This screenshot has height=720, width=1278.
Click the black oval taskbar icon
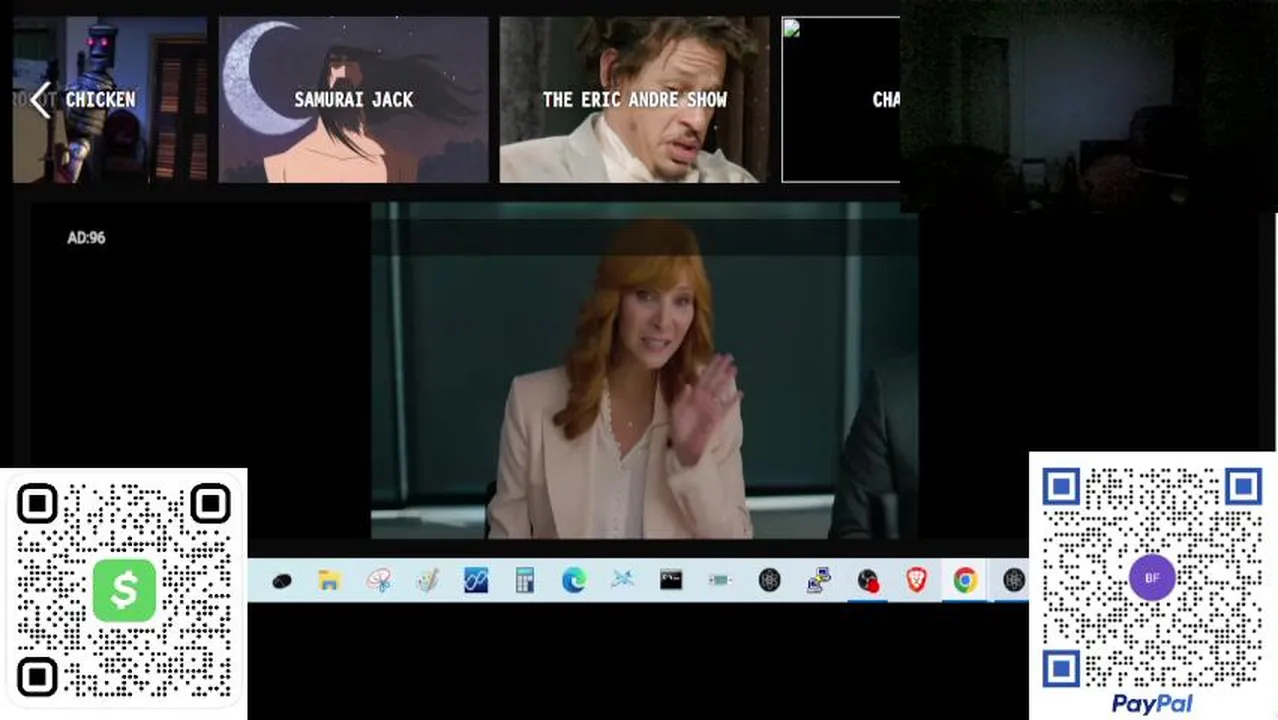click(281, 581)
